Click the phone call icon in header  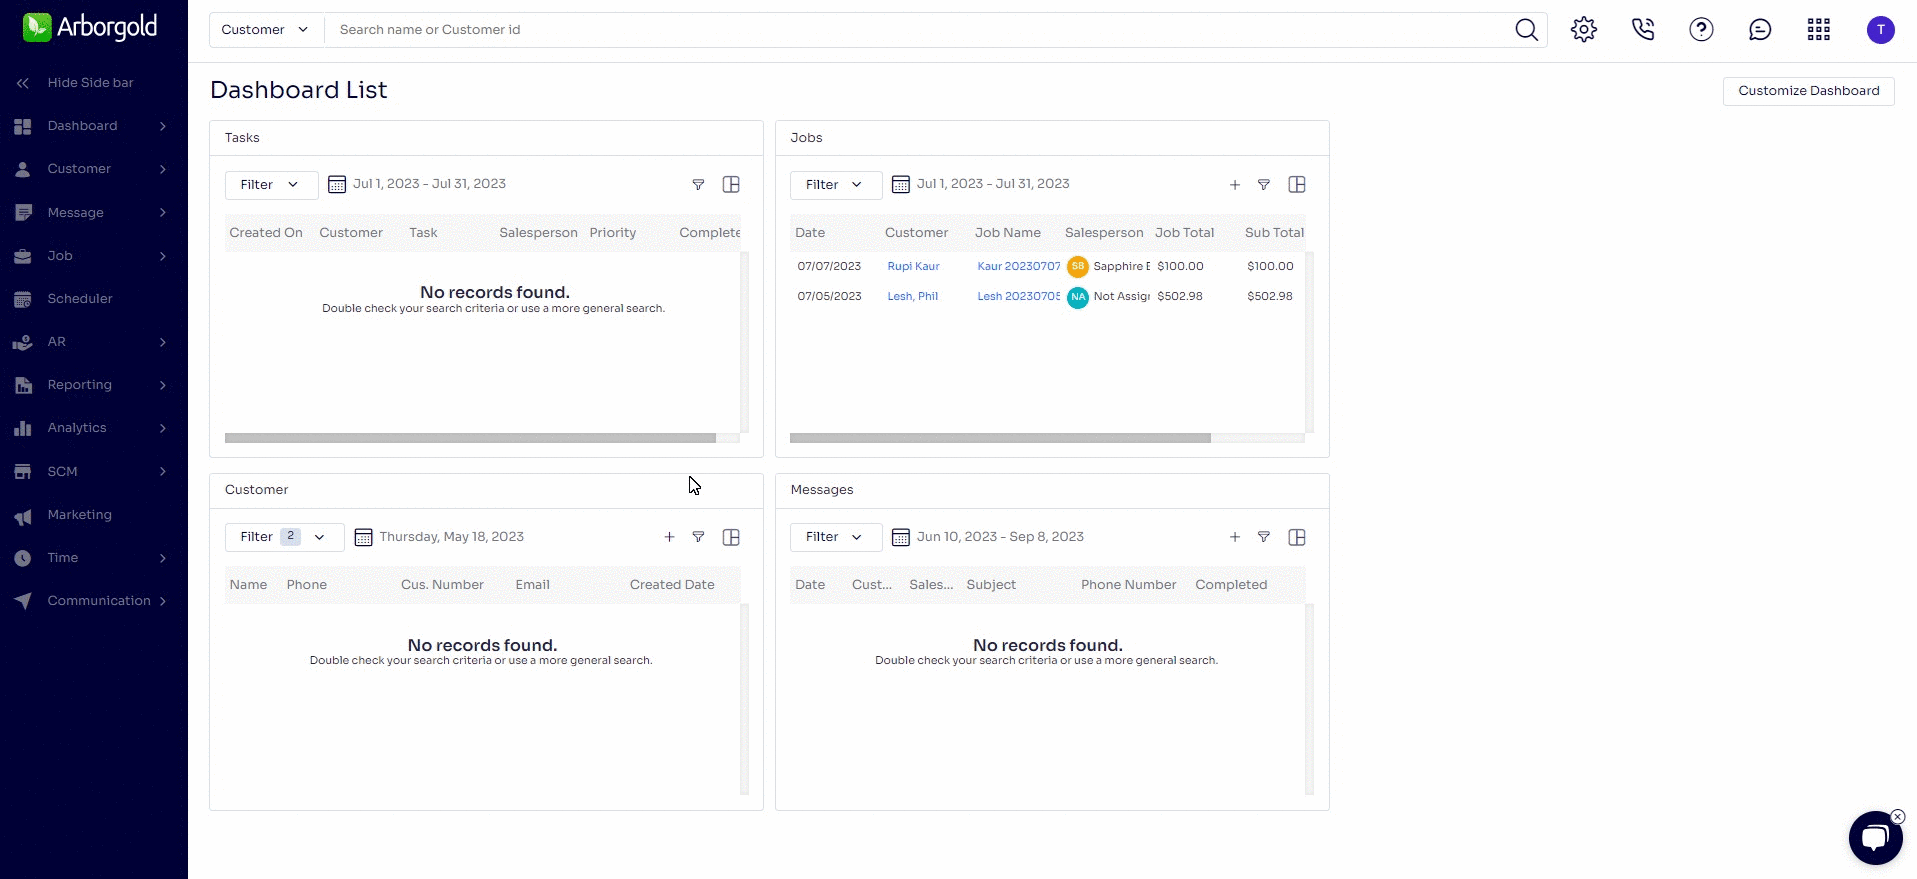pos(1642,30)
